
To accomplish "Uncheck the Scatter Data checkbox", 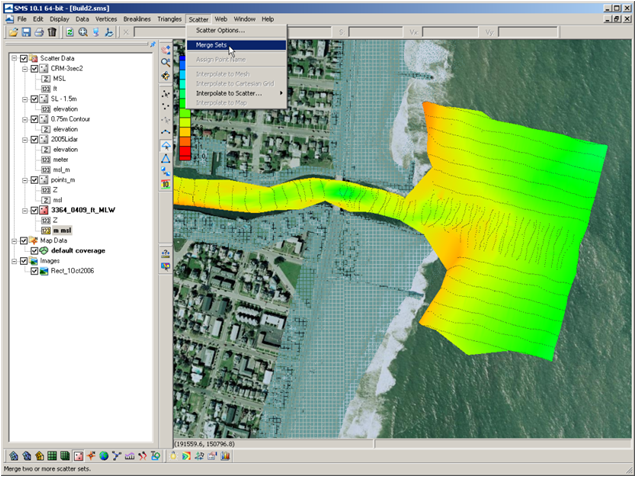I will 24,58.
